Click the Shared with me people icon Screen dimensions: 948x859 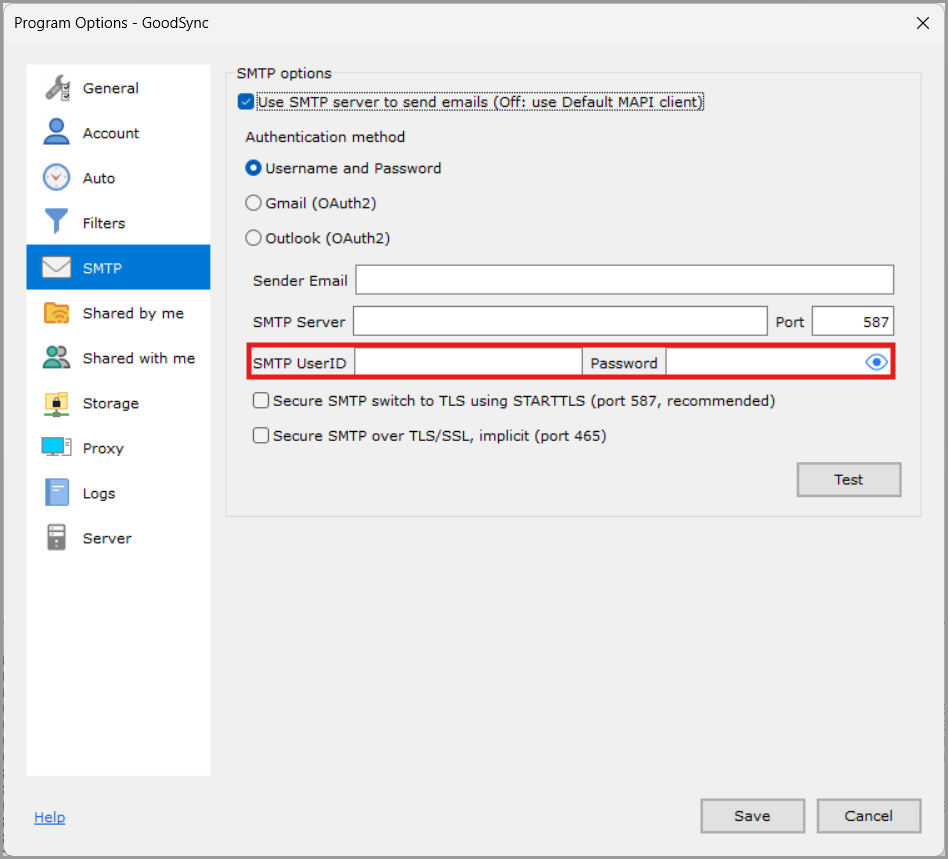(56, 357)
